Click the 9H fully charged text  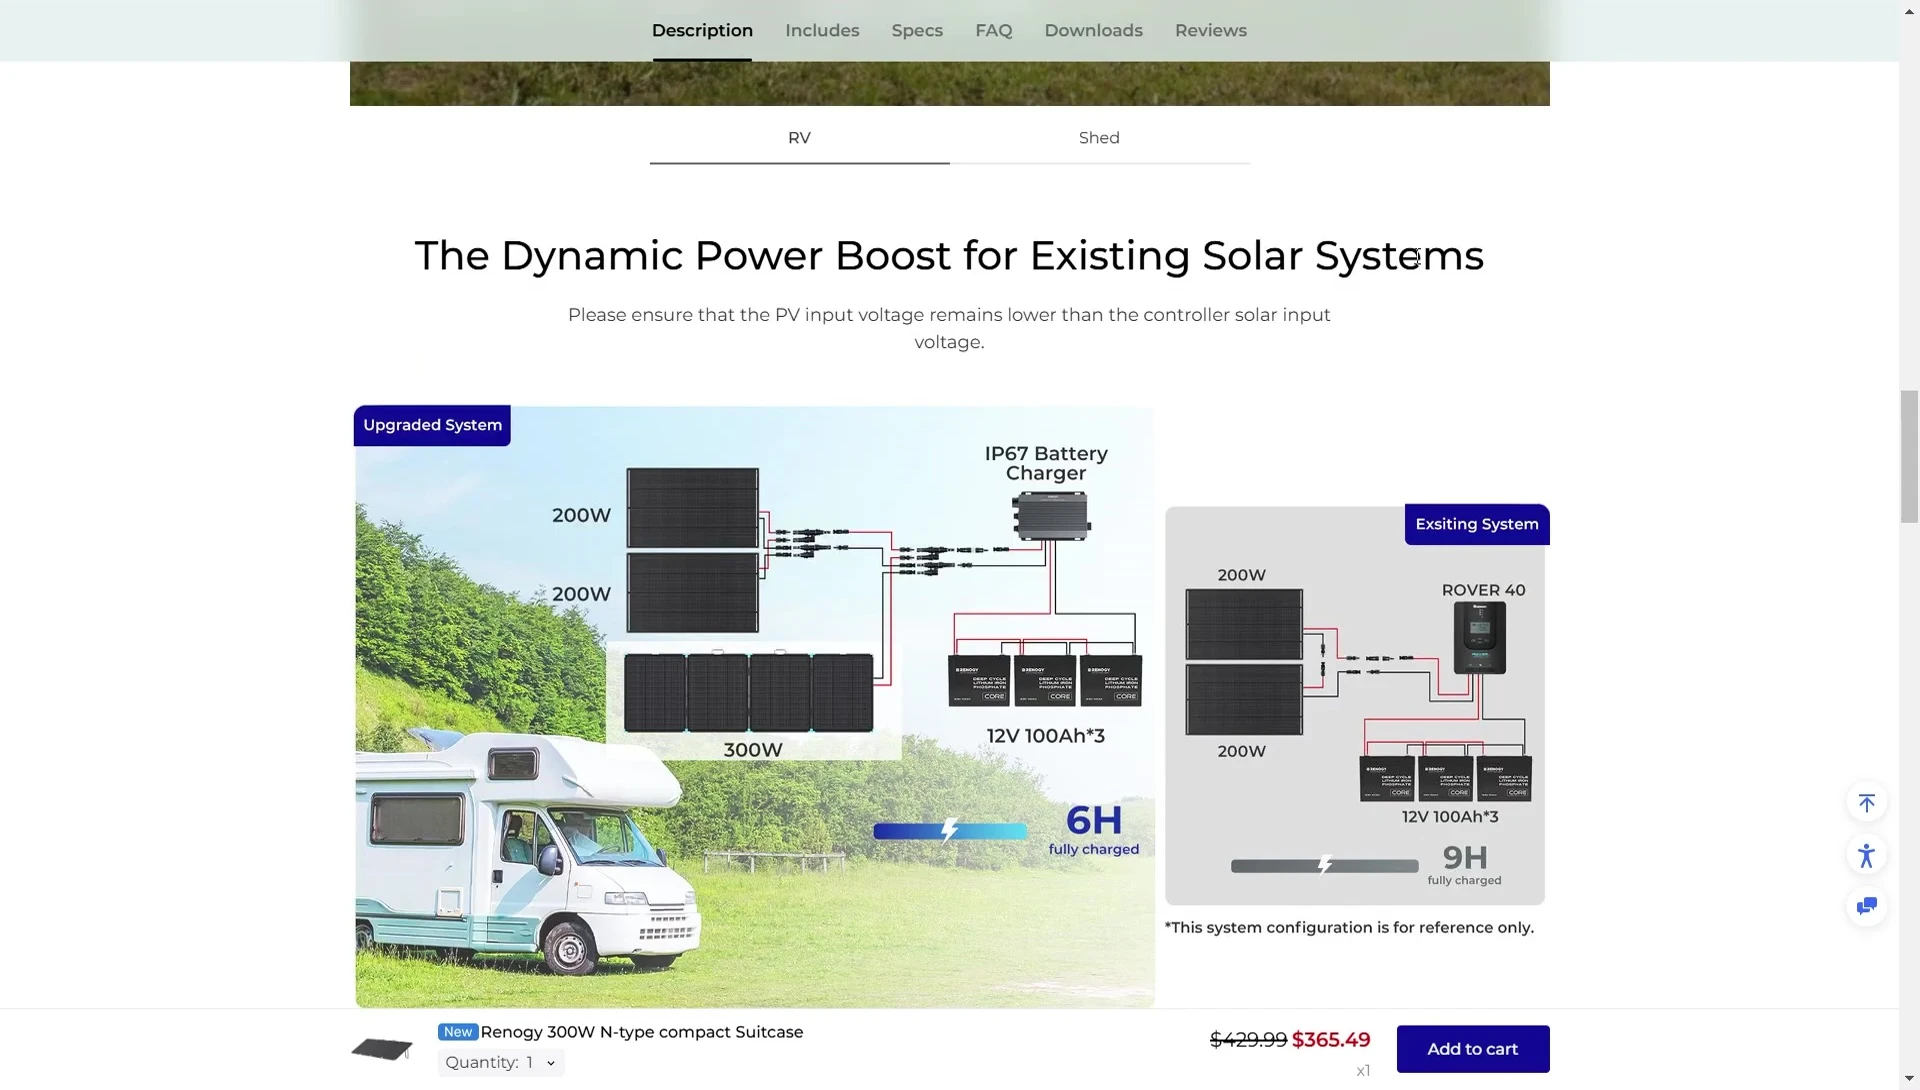click(1464, 865)
